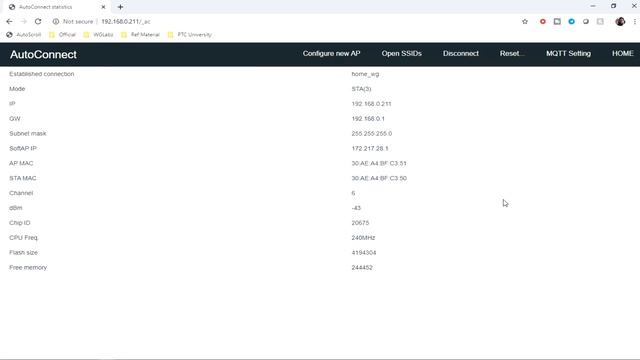This screenshot has width=640, height=360.
Task: Click the AutoConnect brand title
Action: pyautogui.click(x=43, y=55)
